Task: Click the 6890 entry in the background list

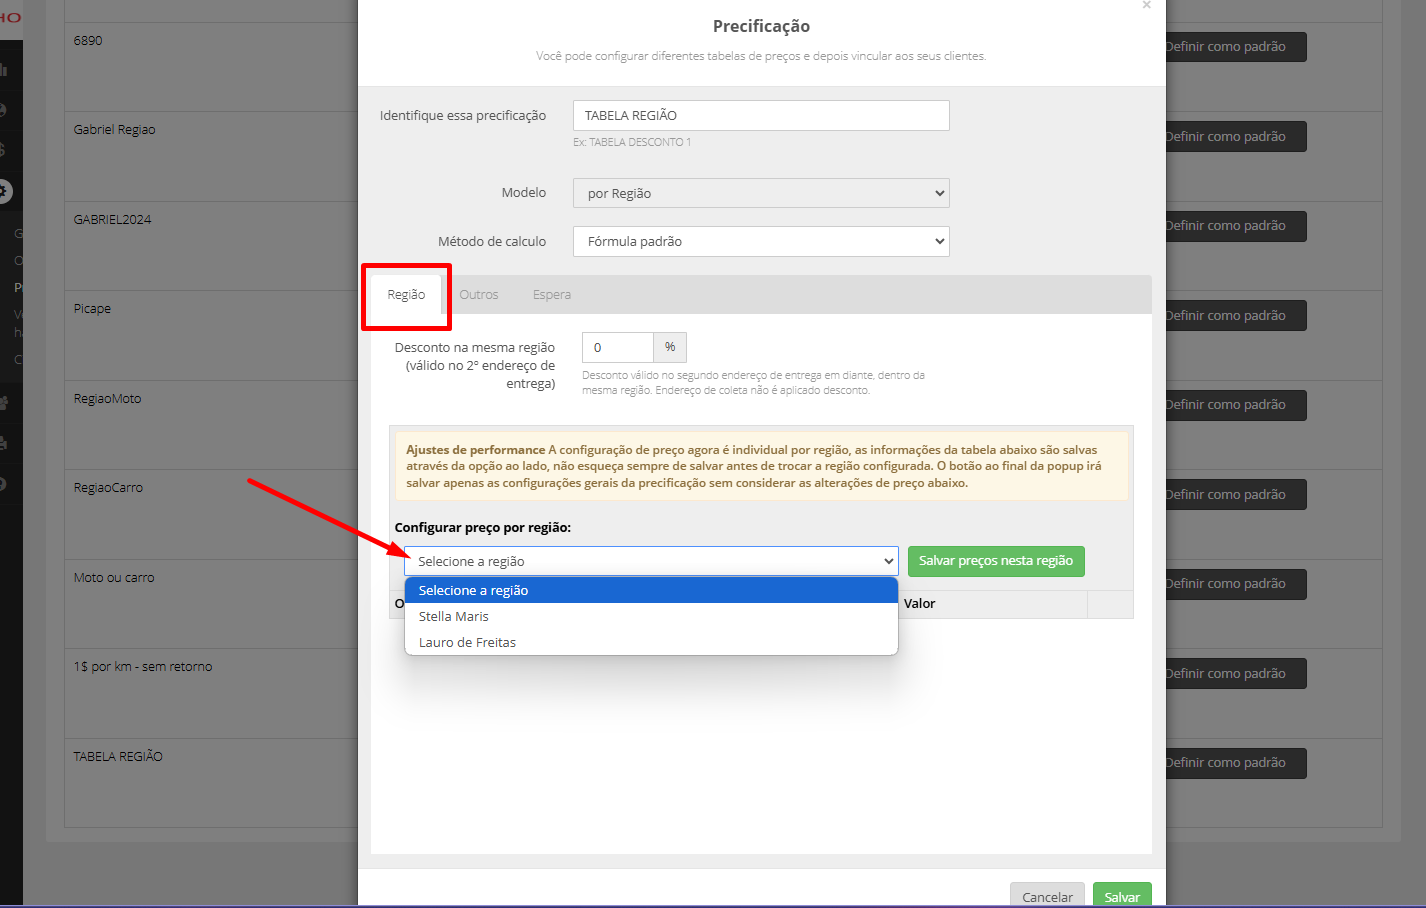Action: click(x=88, y=41)
